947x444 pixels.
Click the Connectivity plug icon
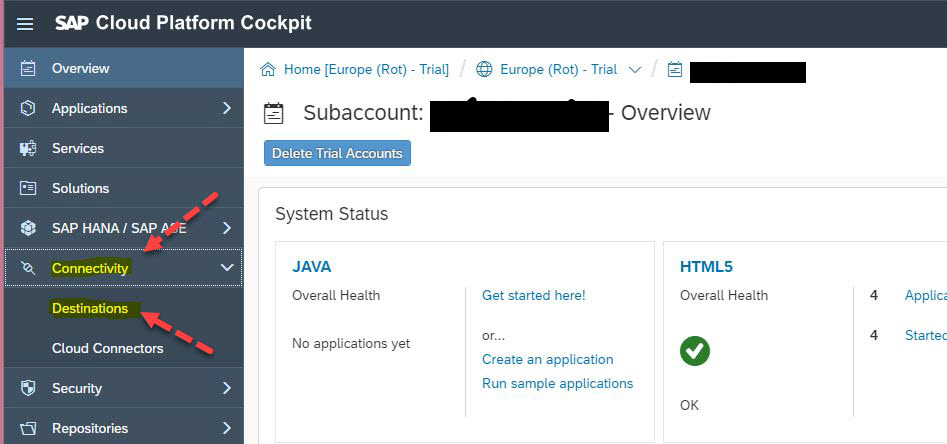(x=28, y=268)
